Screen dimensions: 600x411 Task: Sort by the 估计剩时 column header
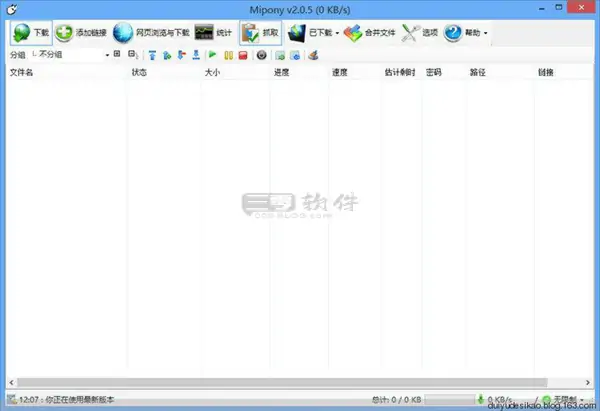click(x=400, y=72)
